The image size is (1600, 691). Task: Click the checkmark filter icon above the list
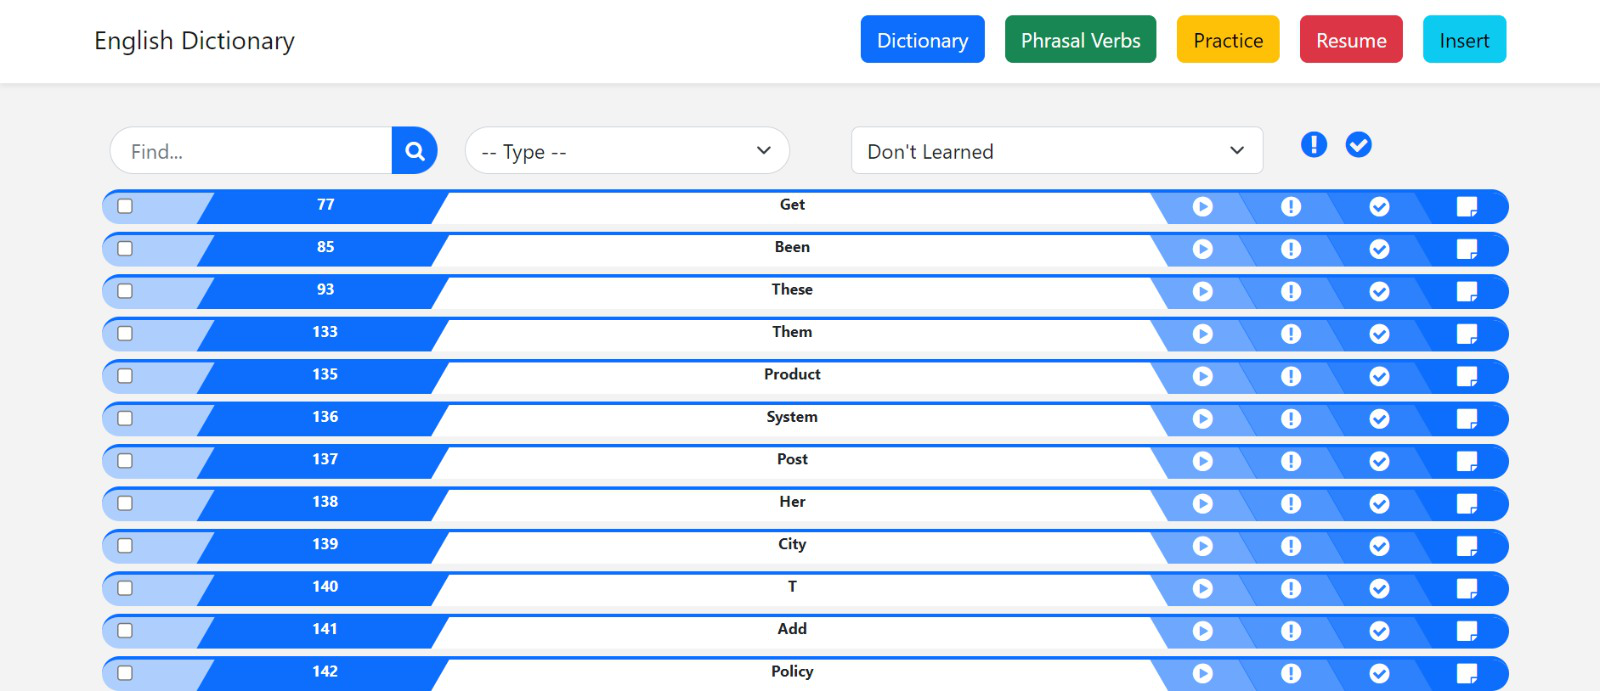coord(1358,145)
